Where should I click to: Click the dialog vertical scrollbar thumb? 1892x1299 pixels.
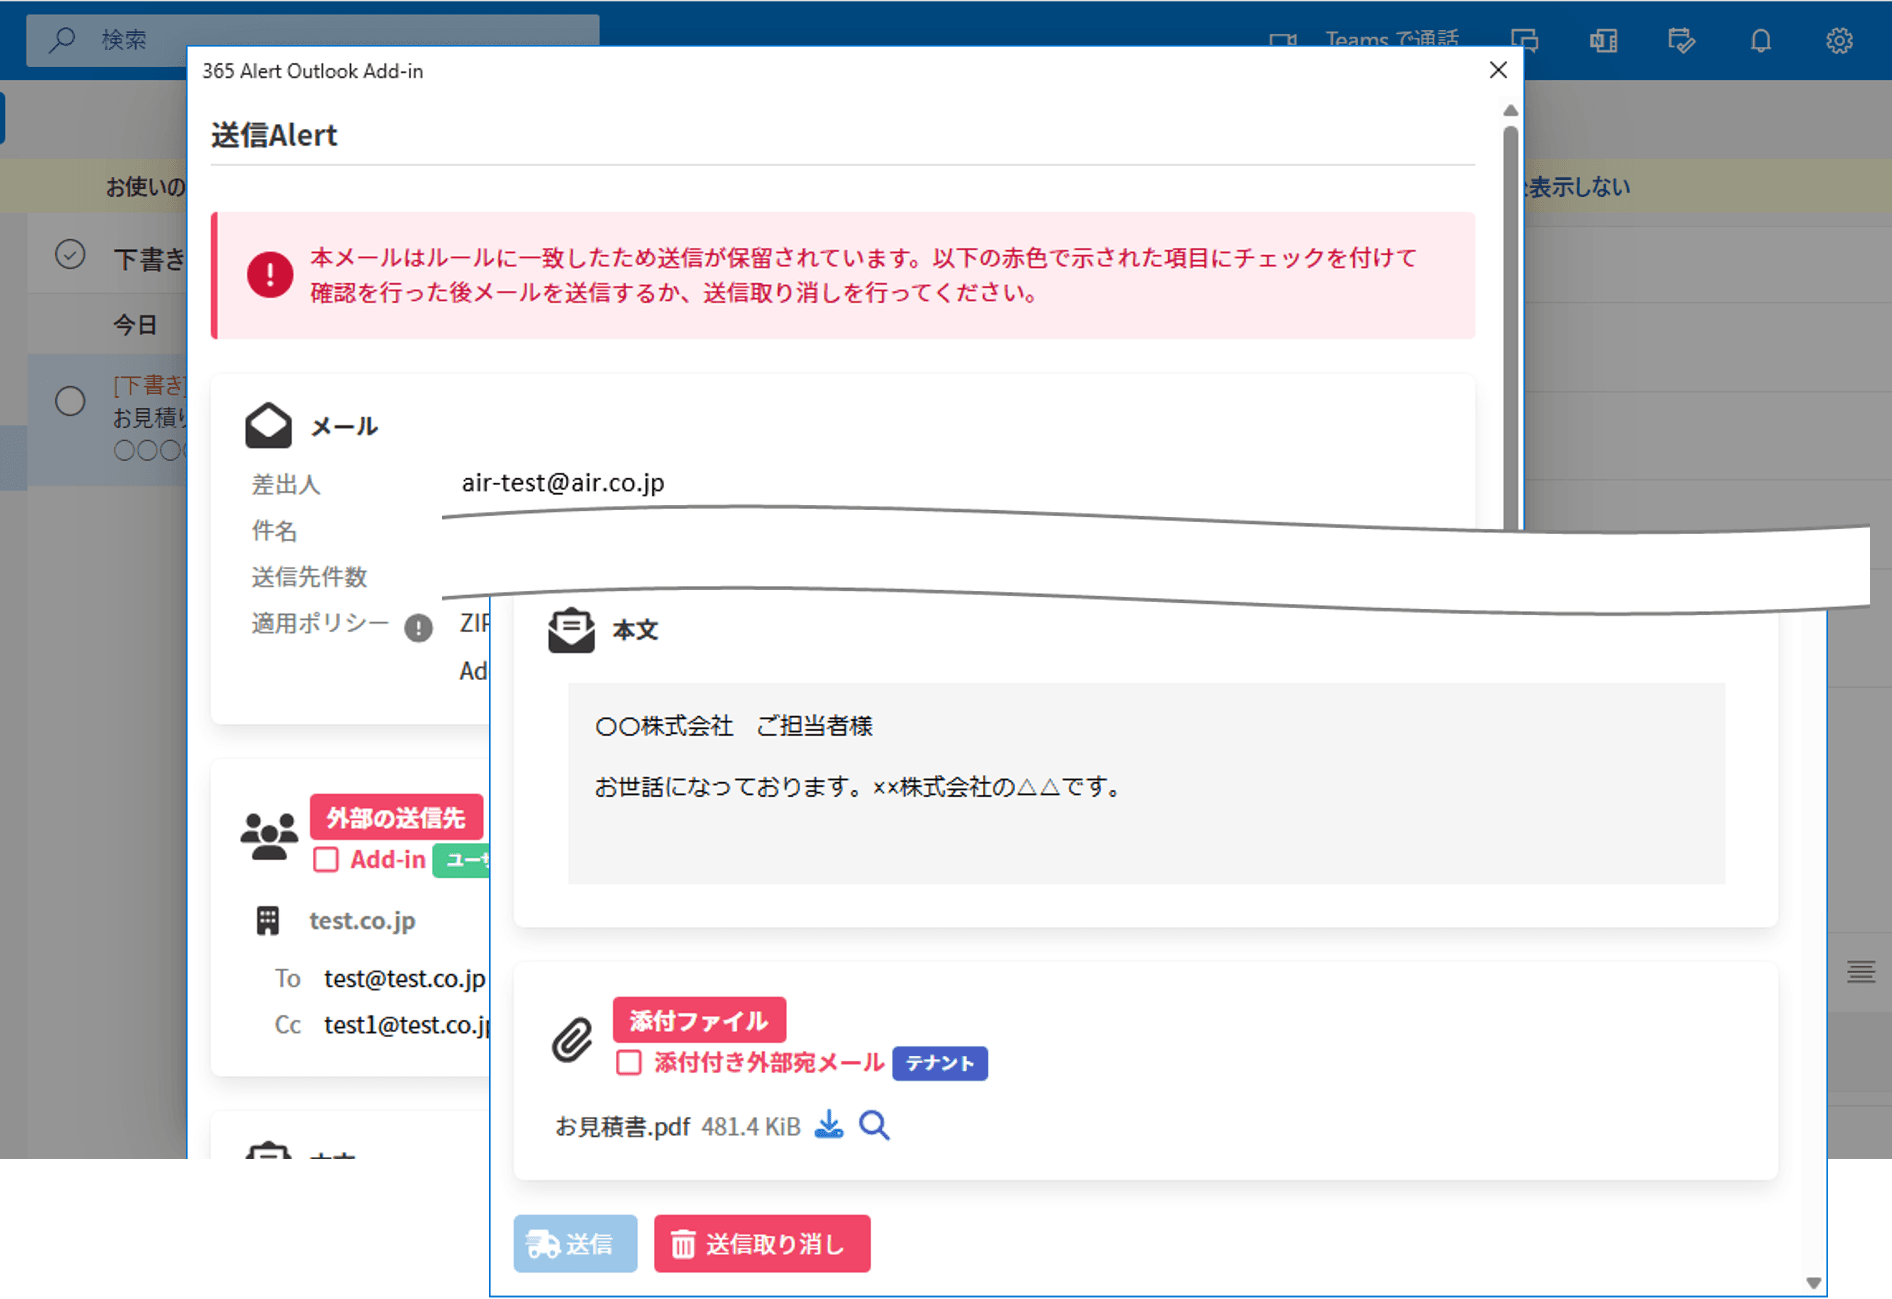(1511, 326)
